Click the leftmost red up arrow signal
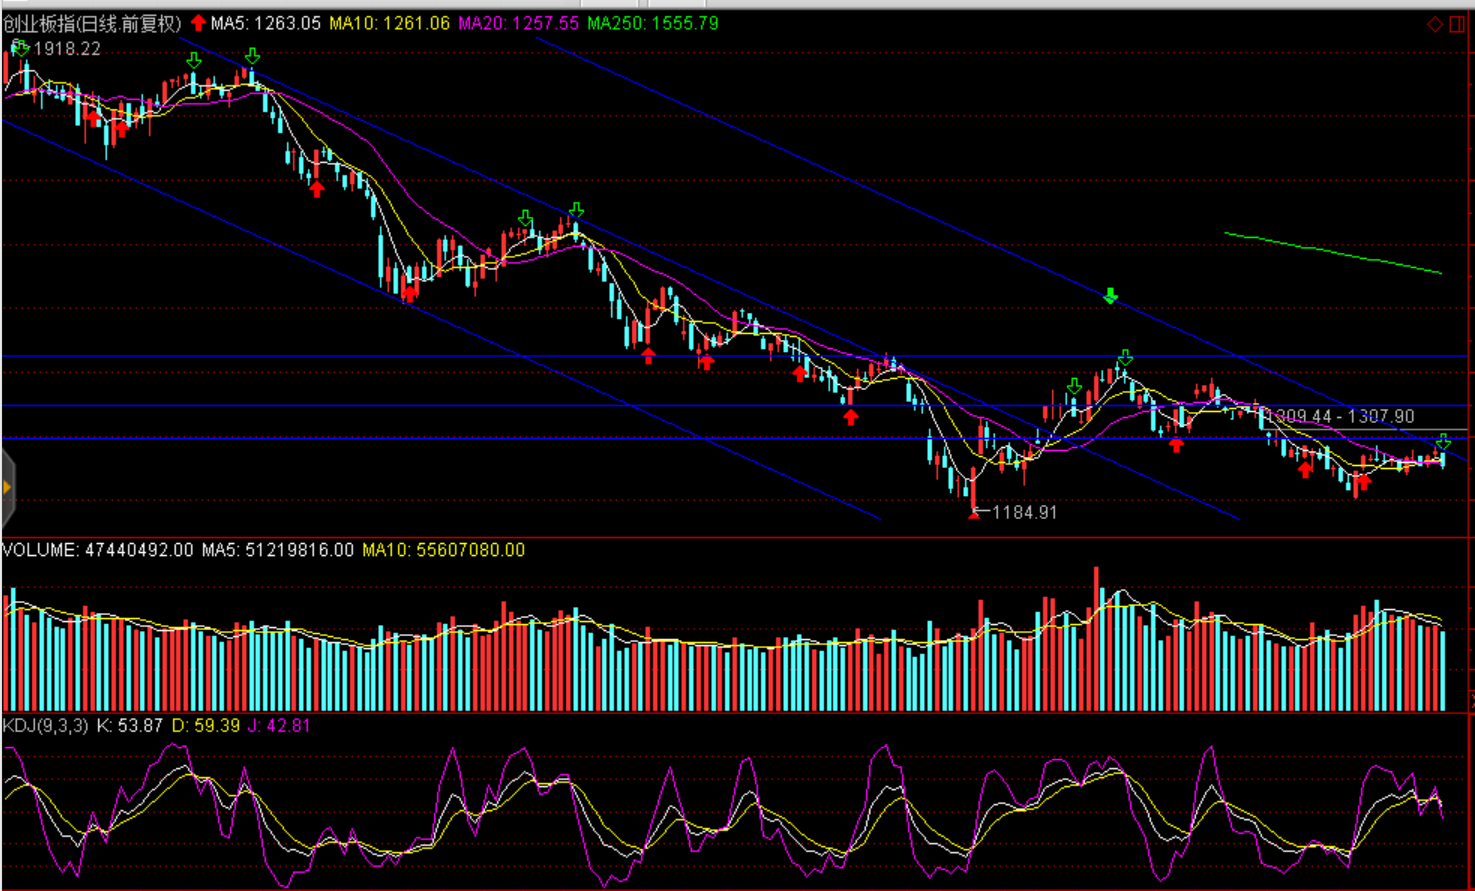 coord(93,119)
